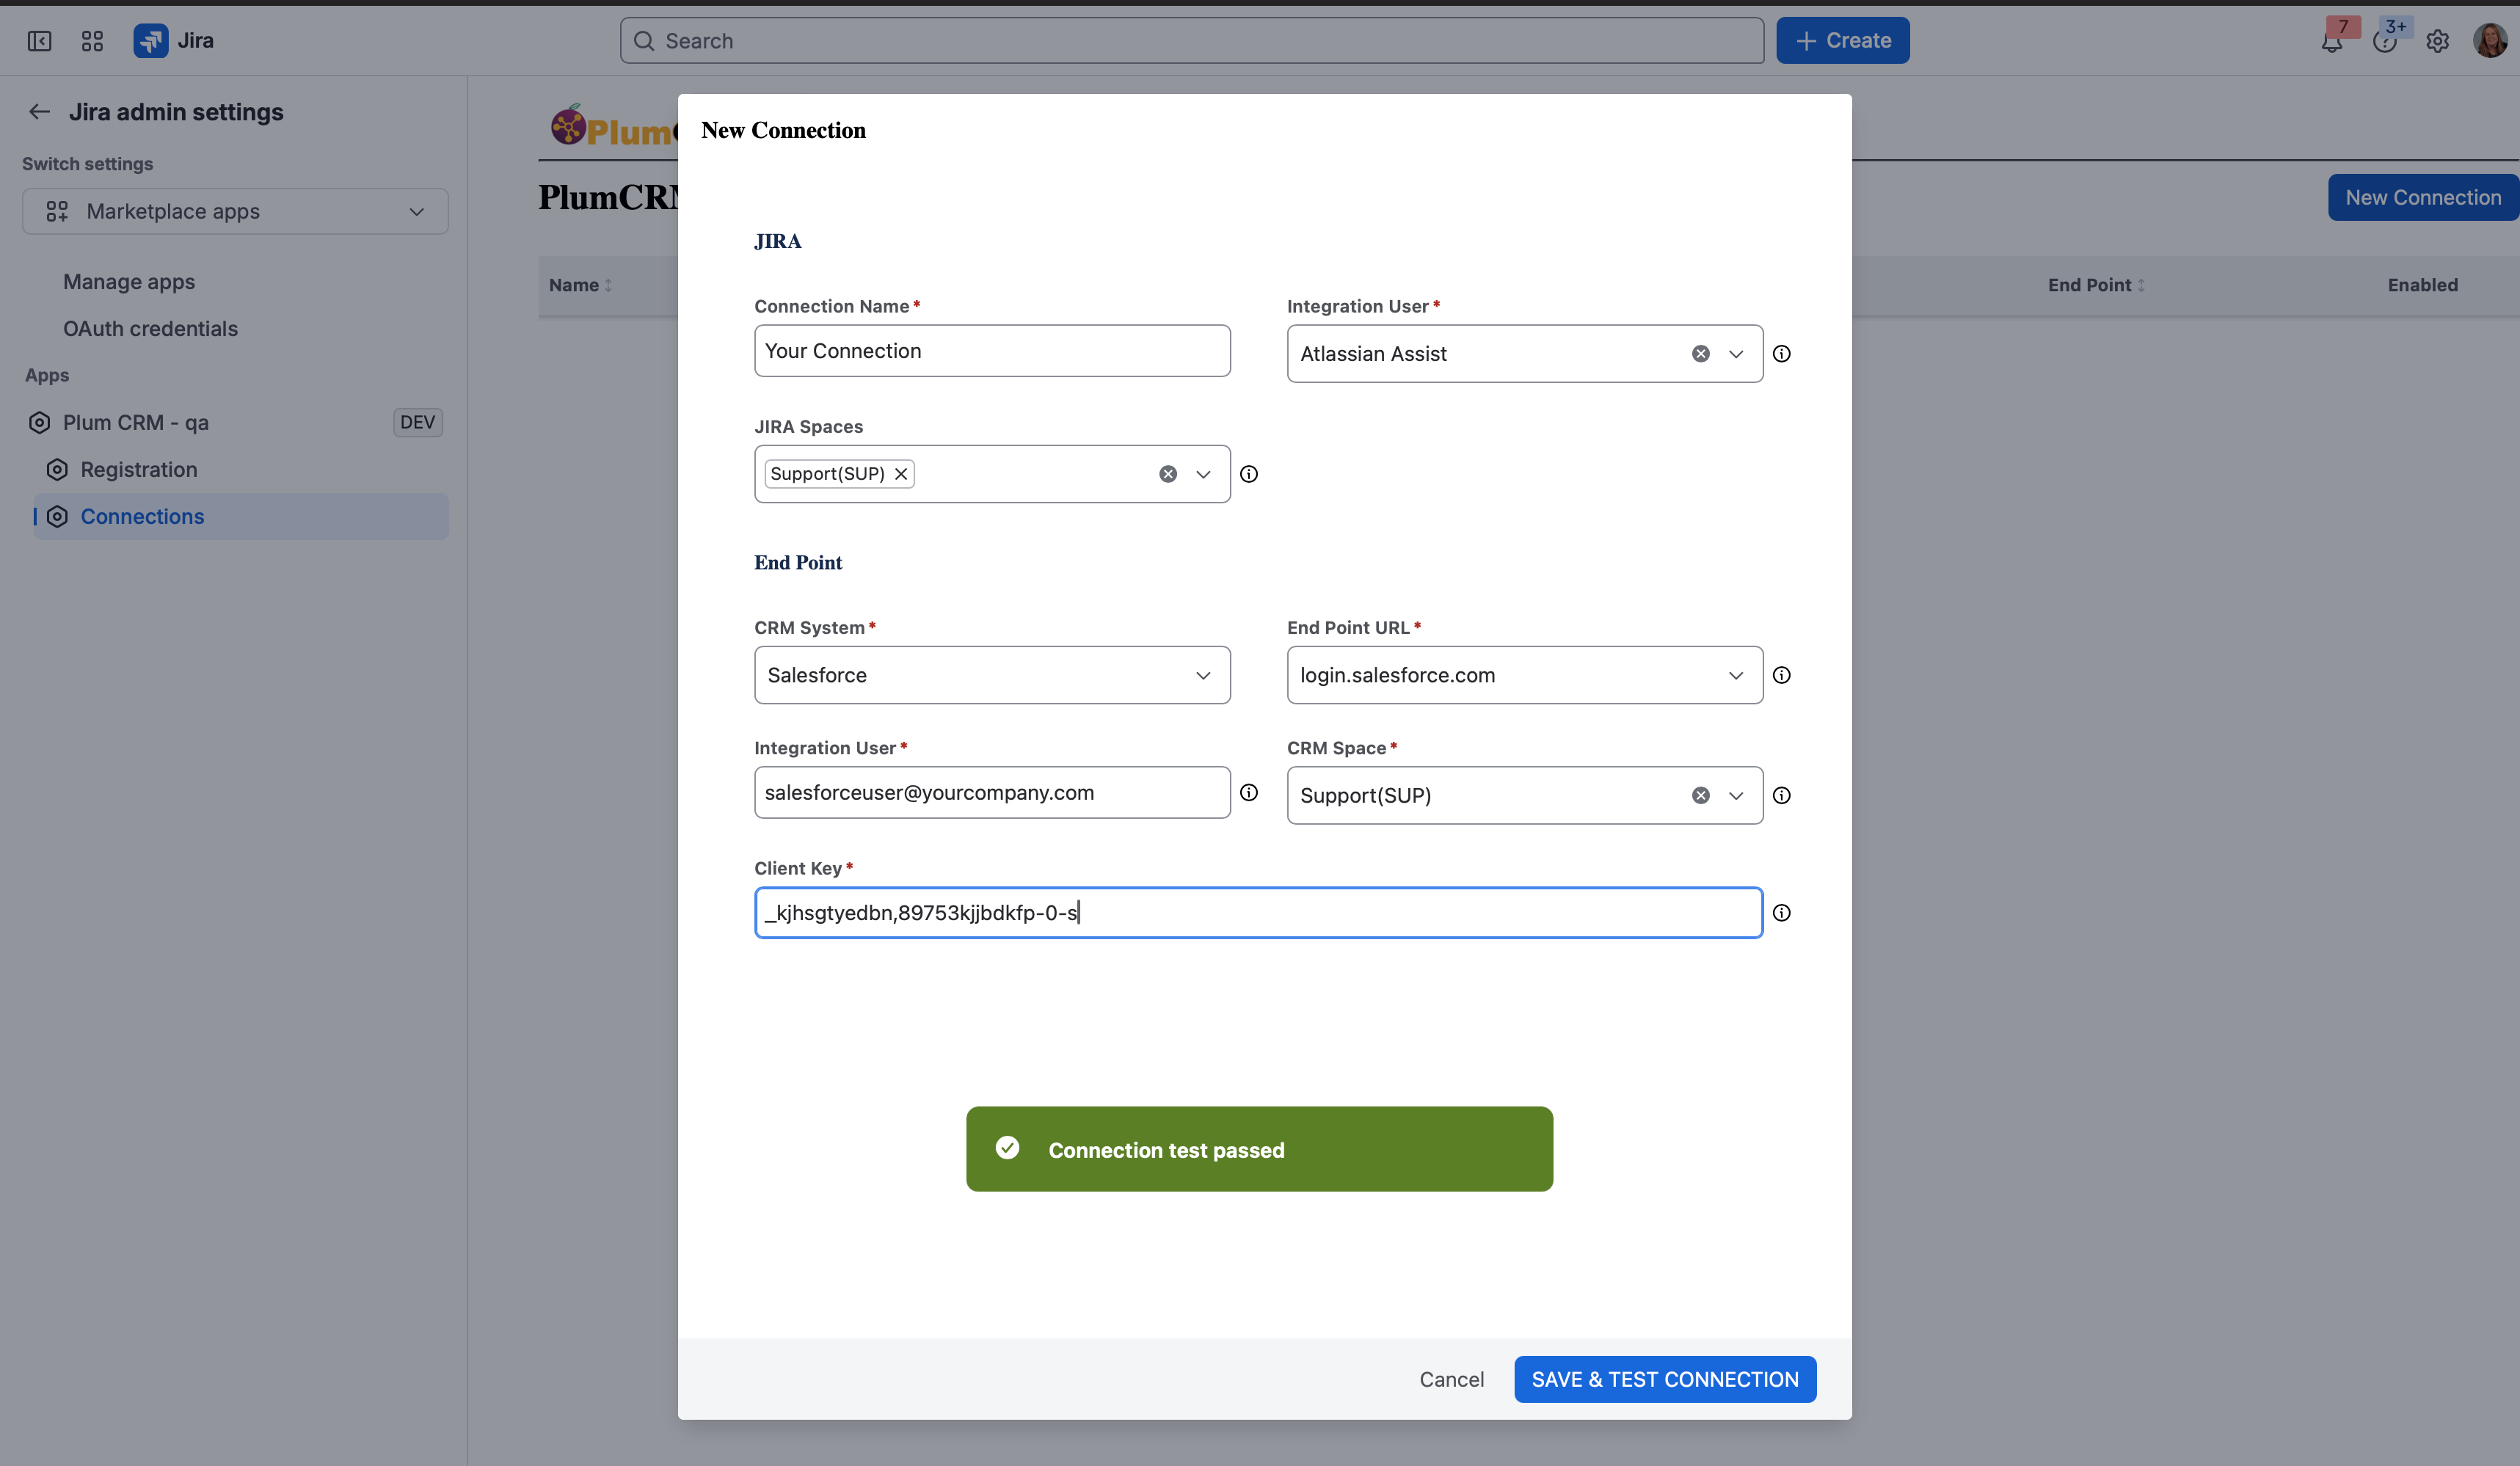
Task: Clear the Atlassian Assist selection
Action: 1701,354
